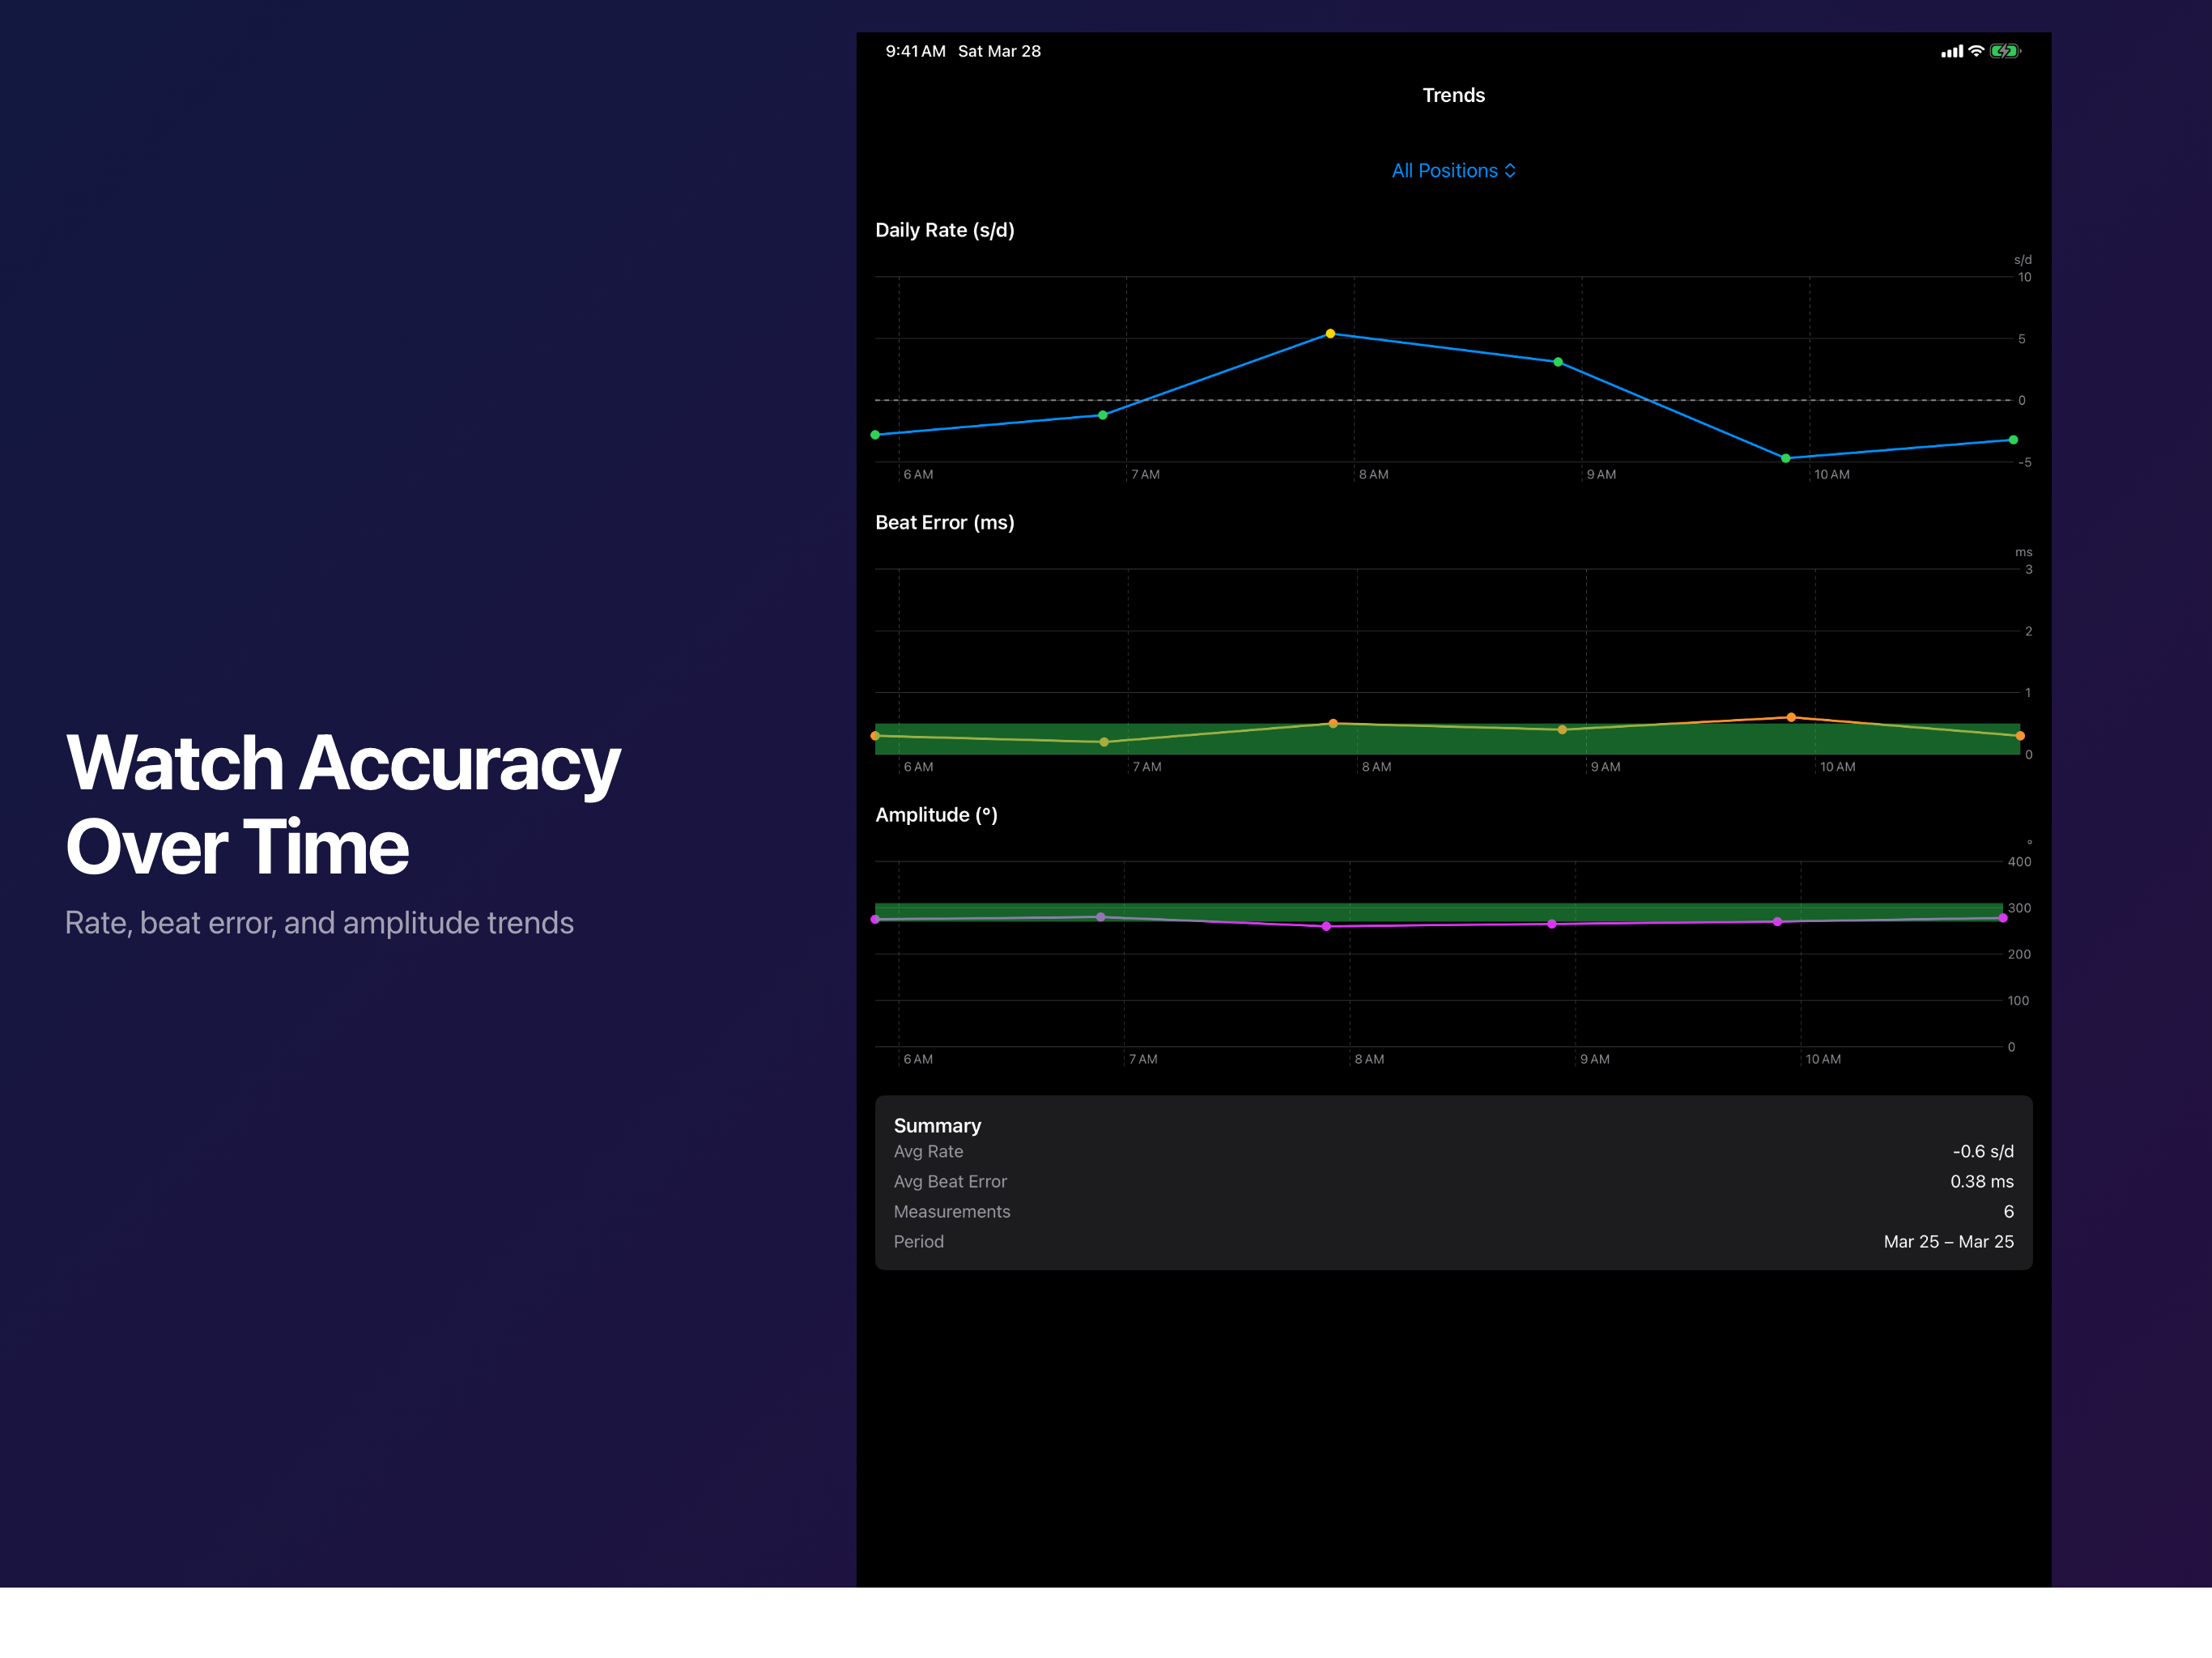Tap the 9:41 AM clock in status bar
The width and height of the screenshot is (2212, 1658).
(915, 51)
